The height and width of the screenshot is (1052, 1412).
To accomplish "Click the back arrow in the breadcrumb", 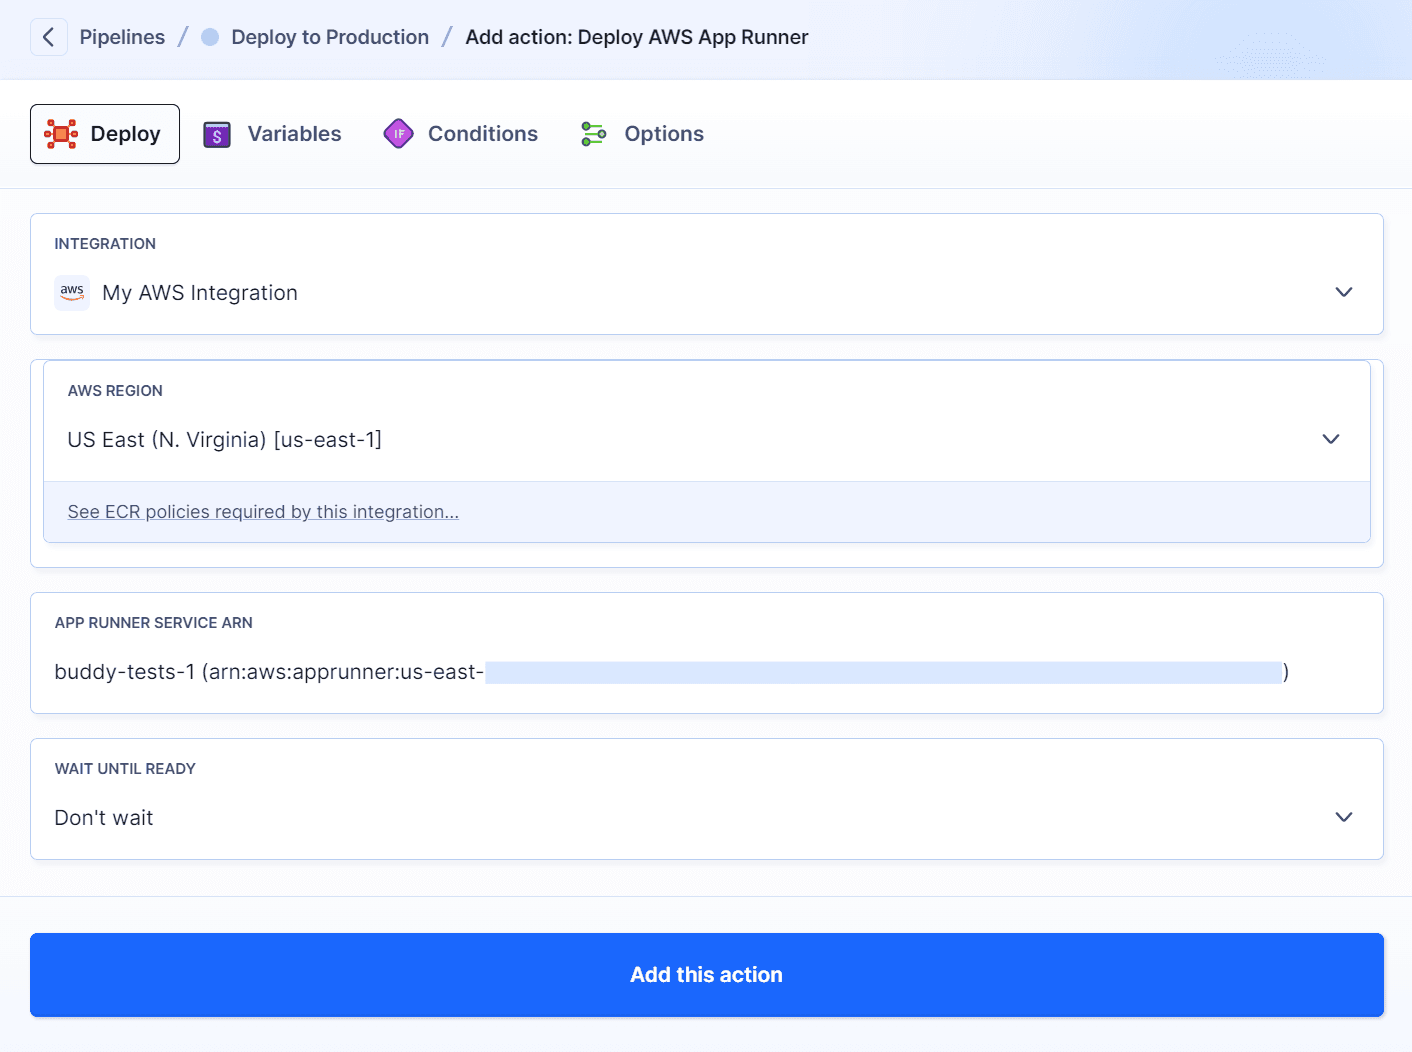I will 48,36.
